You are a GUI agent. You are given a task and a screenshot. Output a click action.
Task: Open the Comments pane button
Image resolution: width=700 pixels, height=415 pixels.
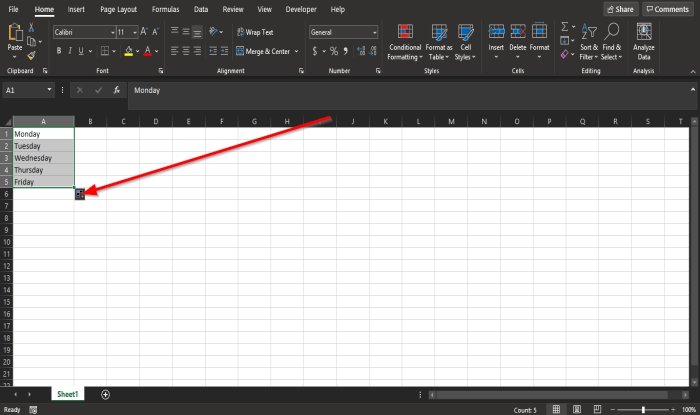pos(667,9)
